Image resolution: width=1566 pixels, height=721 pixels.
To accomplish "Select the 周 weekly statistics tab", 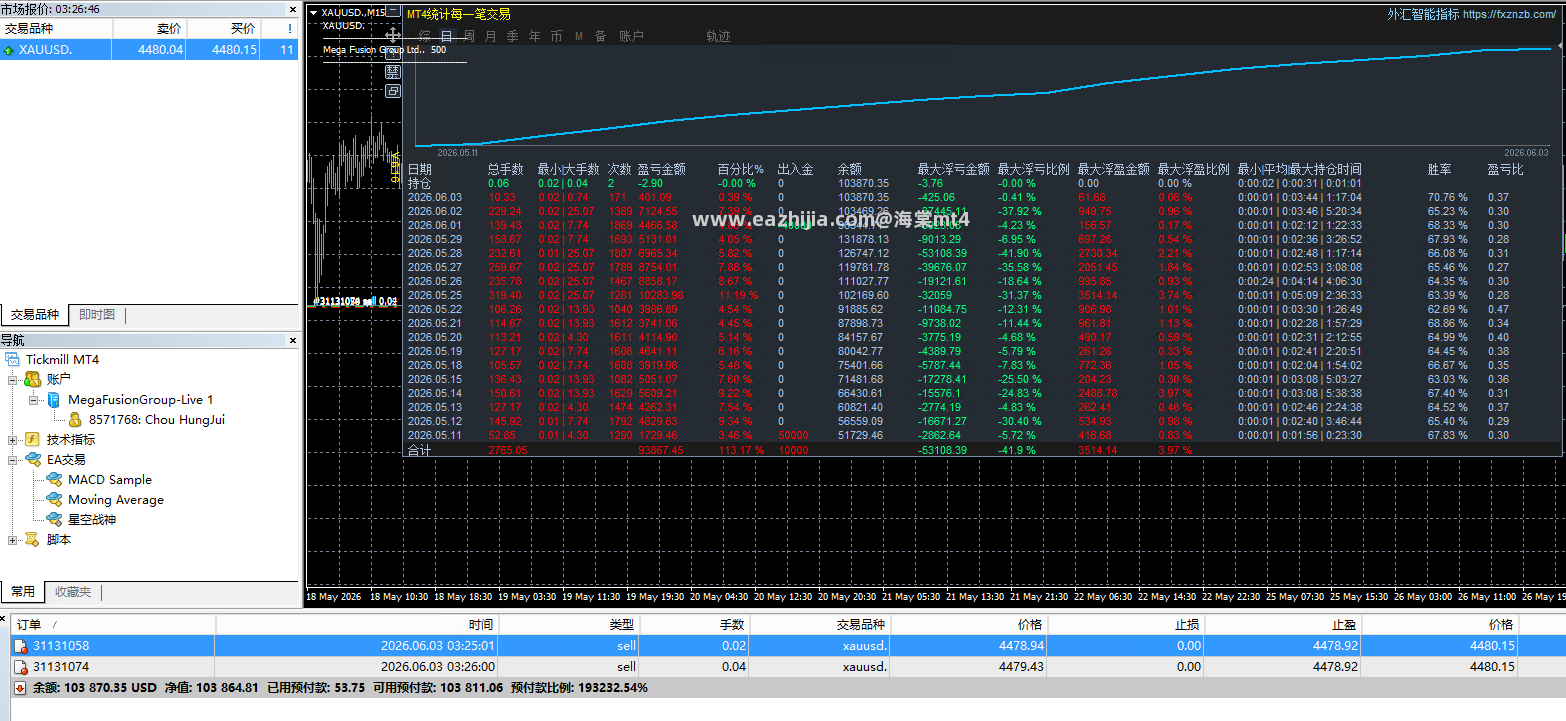I will coord(469,36).
